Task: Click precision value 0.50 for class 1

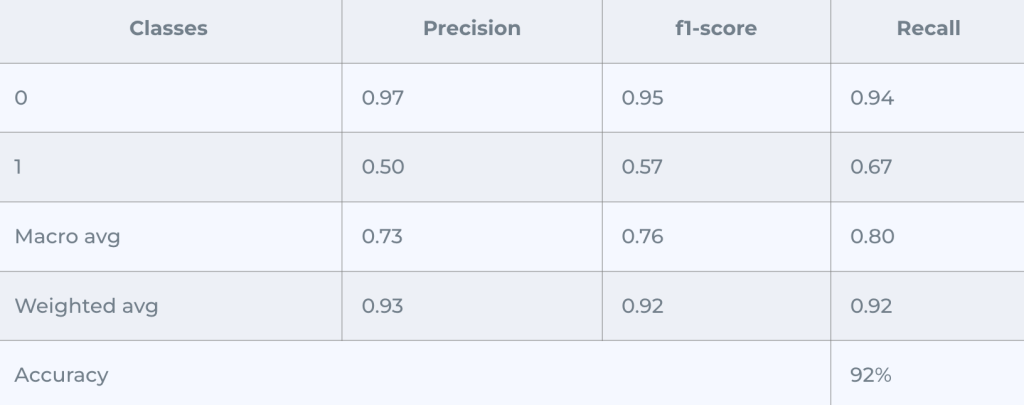Action: [383, 167]
